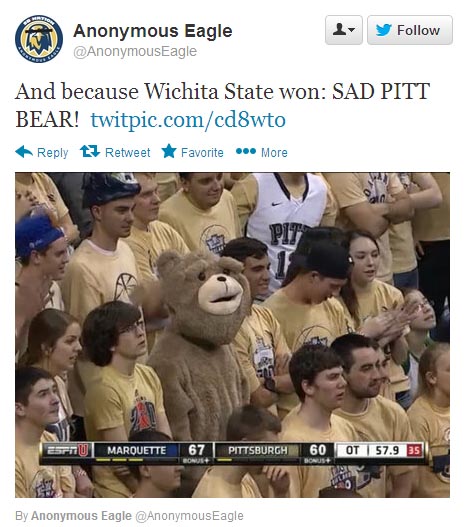Select the Favorite text label
466x527 pixels.
pos(202,153)
